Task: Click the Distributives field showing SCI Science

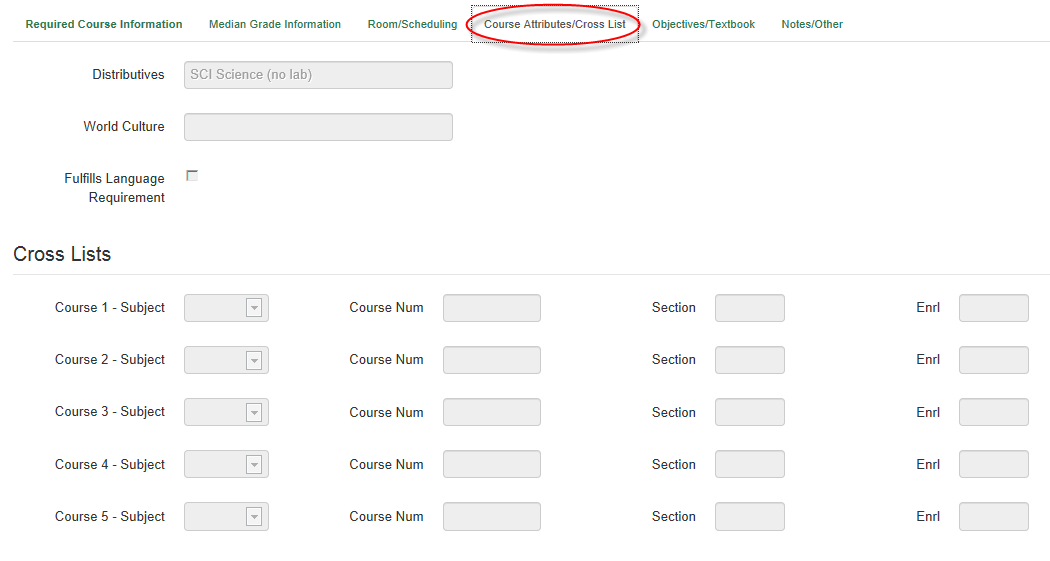Action: (318, 75)
